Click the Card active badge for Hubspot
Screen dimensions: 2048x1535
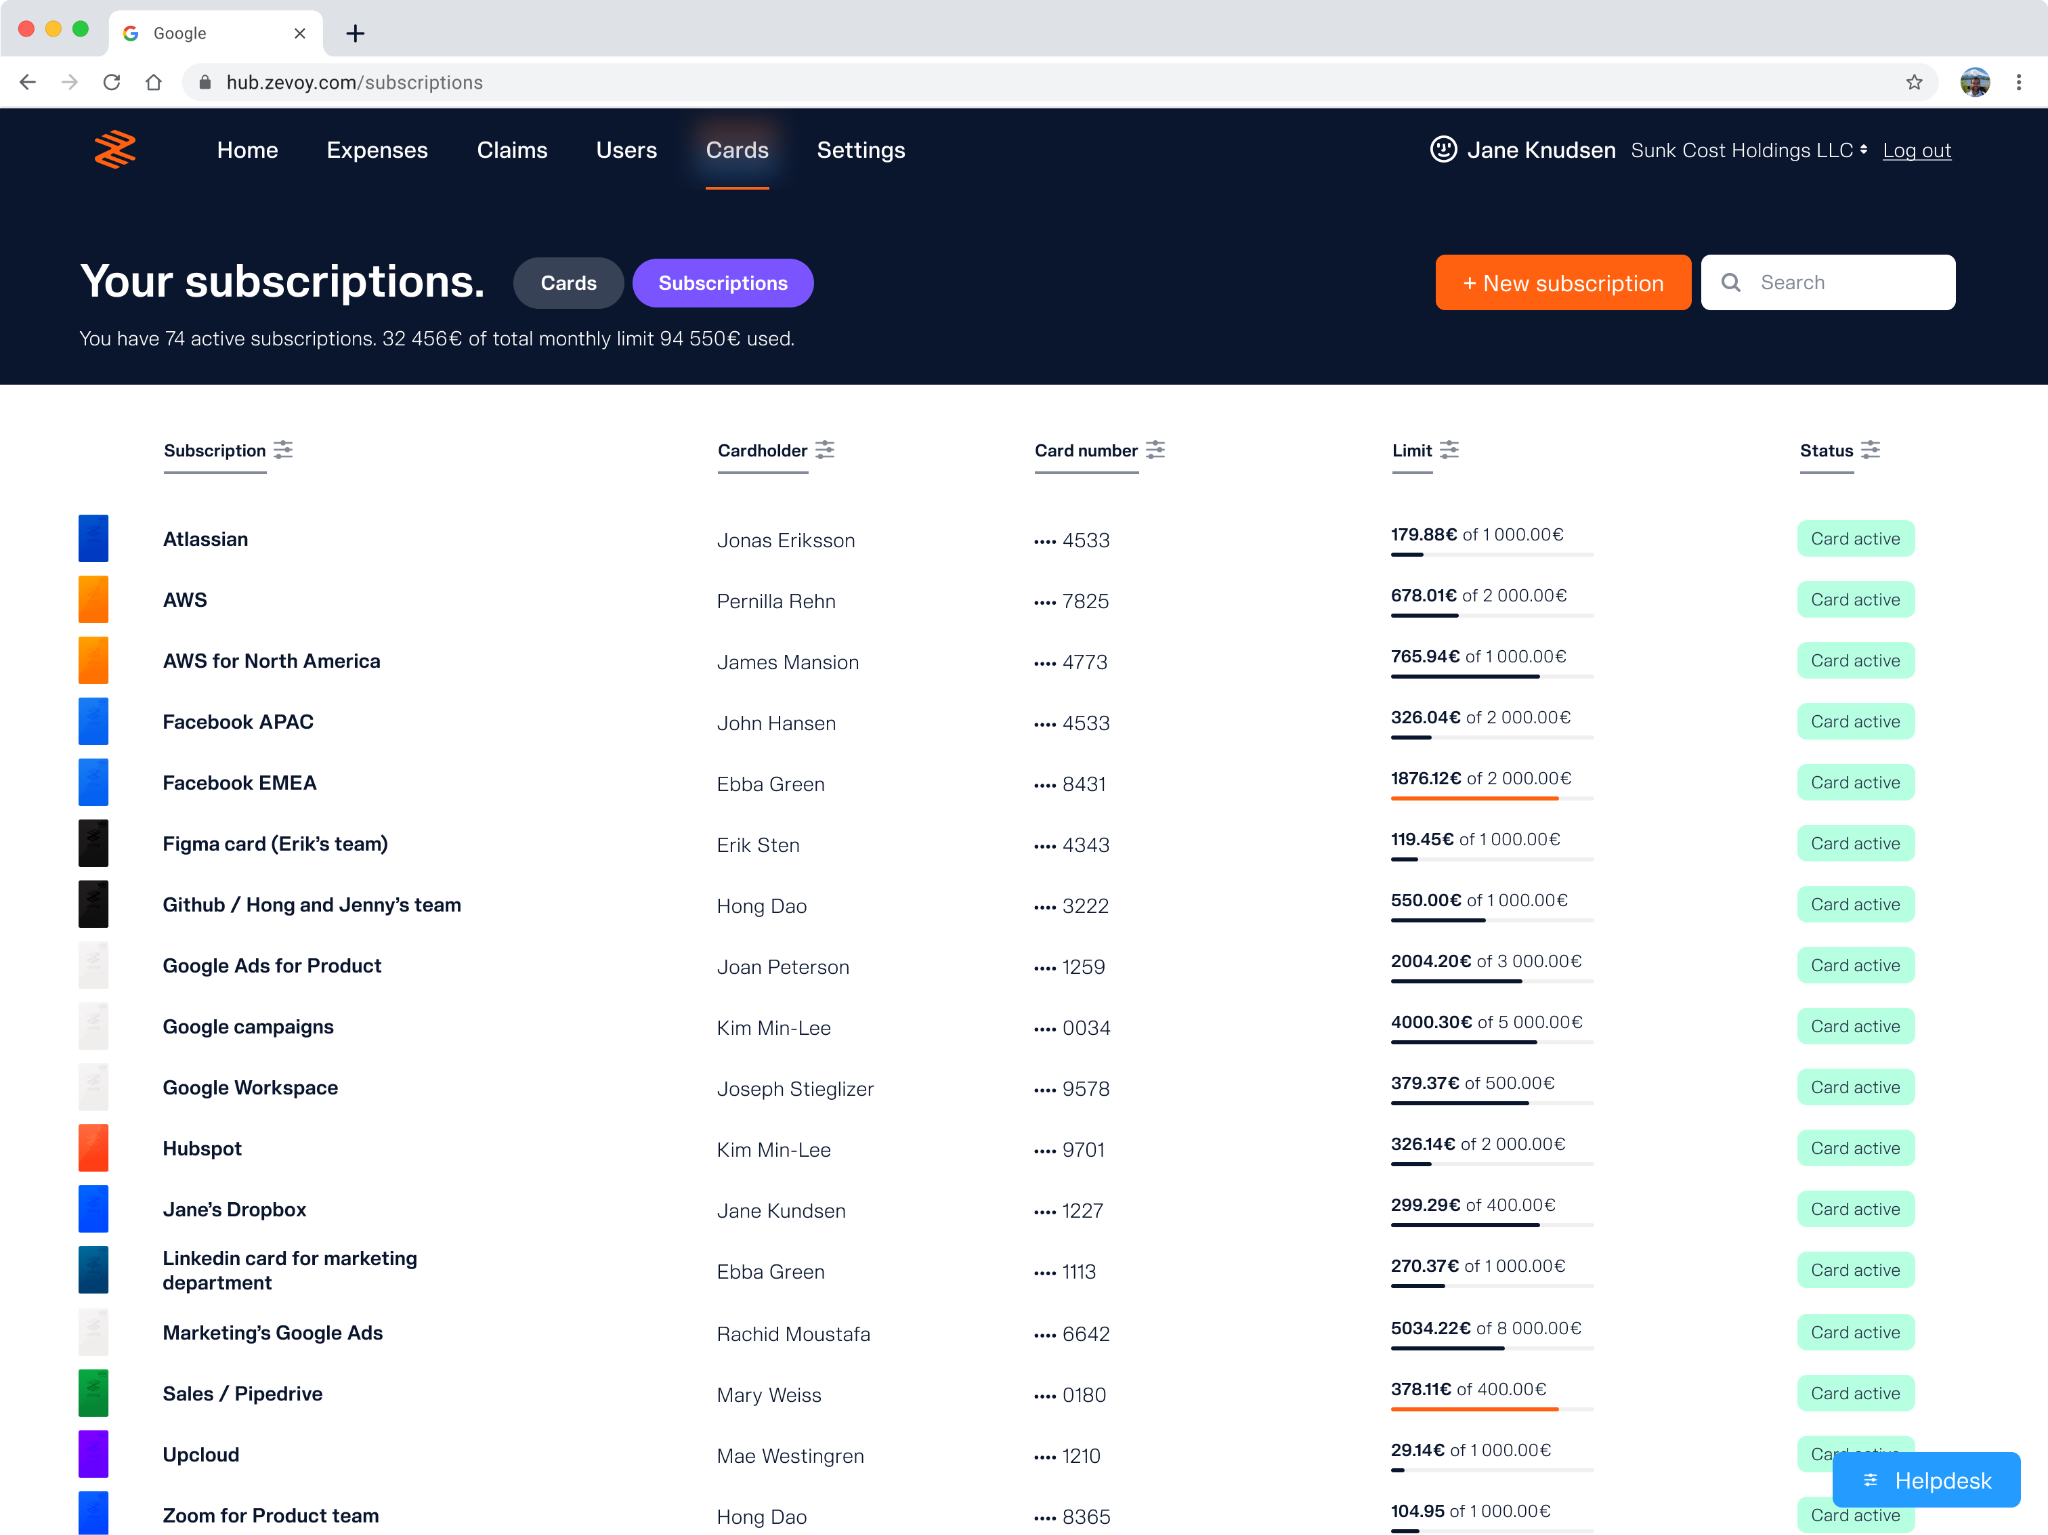click(x=1855, y=1148)
